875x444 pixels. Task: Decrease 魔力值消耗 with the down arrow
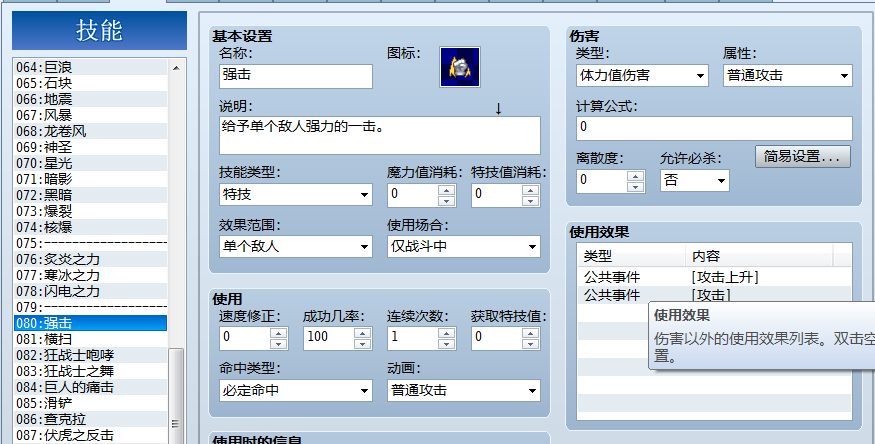446,200
